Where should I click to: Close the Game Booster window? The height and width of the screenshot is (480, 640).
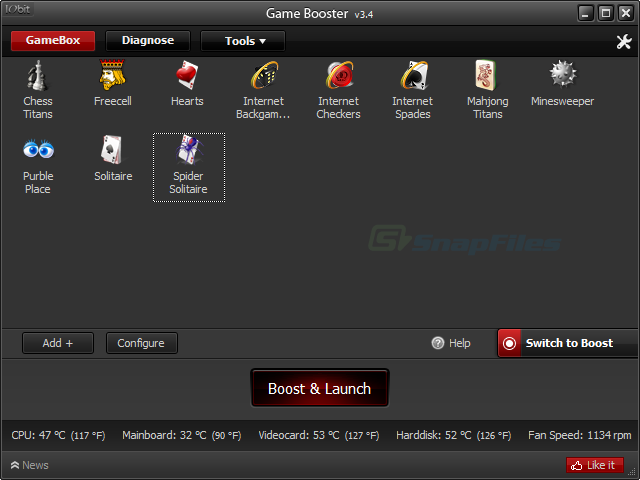[626, 13]
